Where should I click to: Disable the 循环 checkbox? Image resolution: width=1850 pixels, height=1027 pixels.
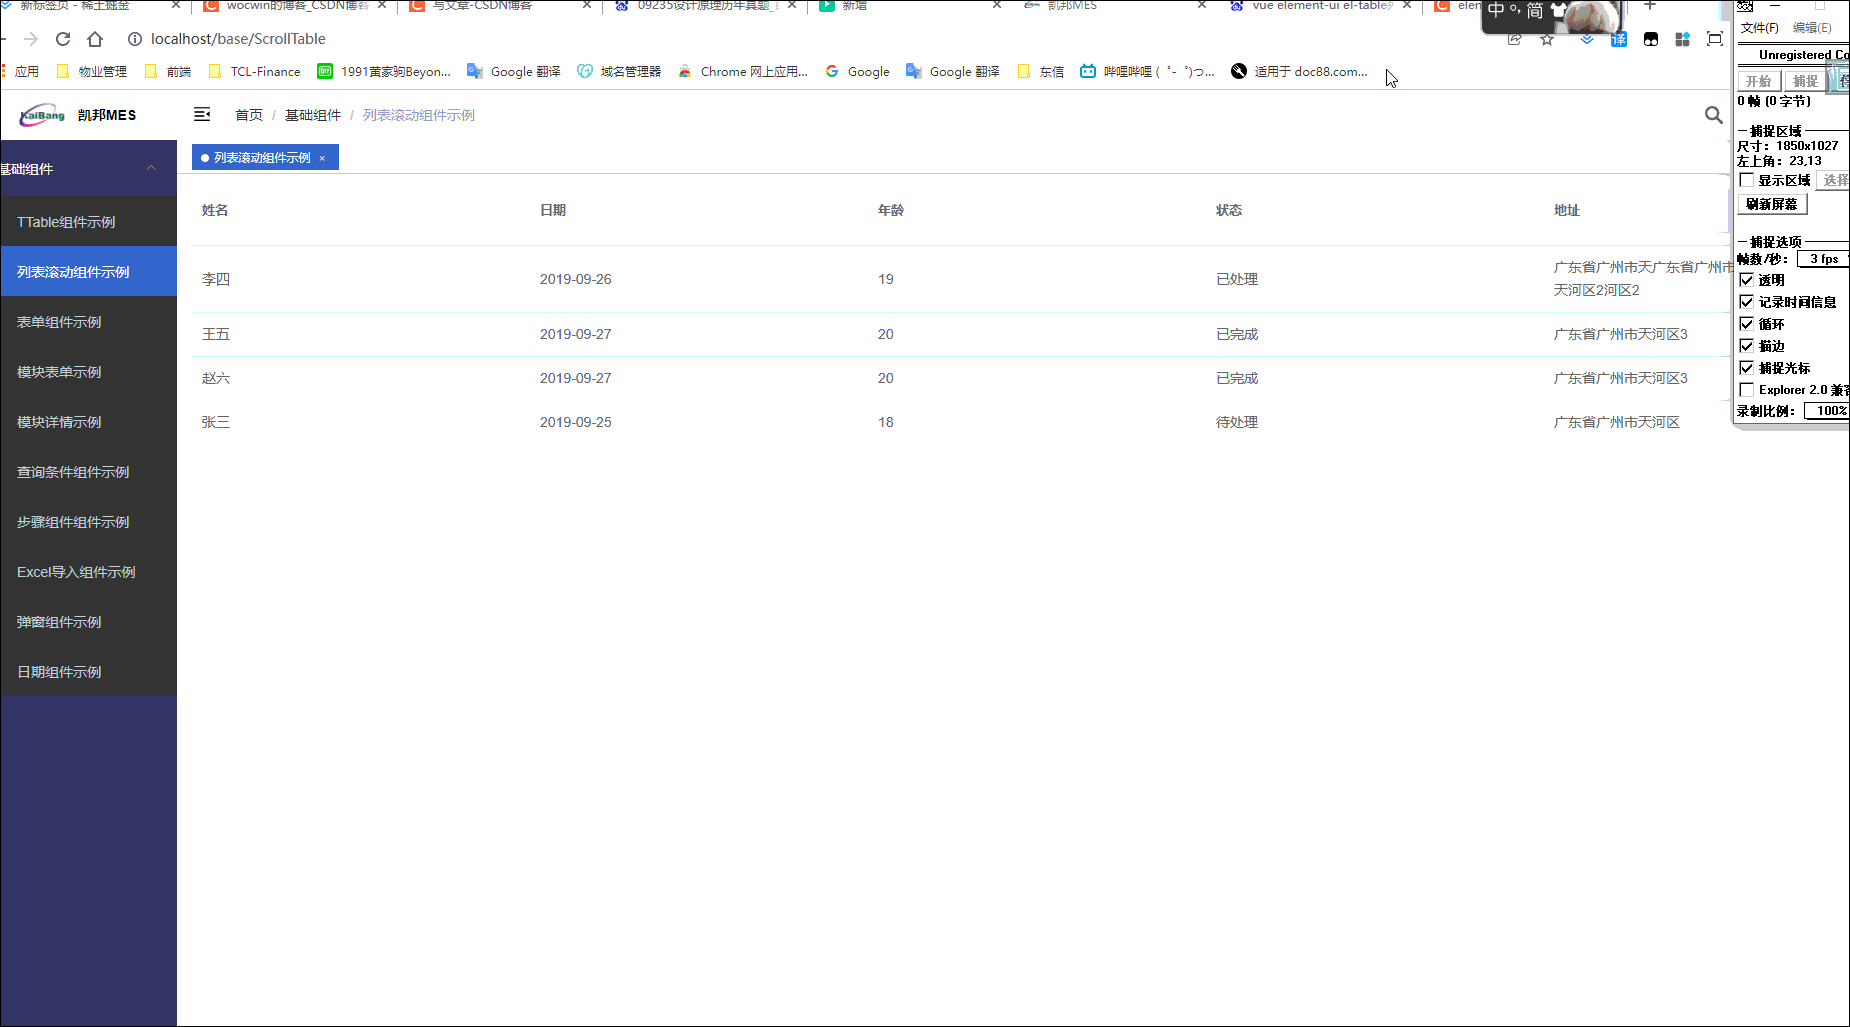coord(1748,323)
